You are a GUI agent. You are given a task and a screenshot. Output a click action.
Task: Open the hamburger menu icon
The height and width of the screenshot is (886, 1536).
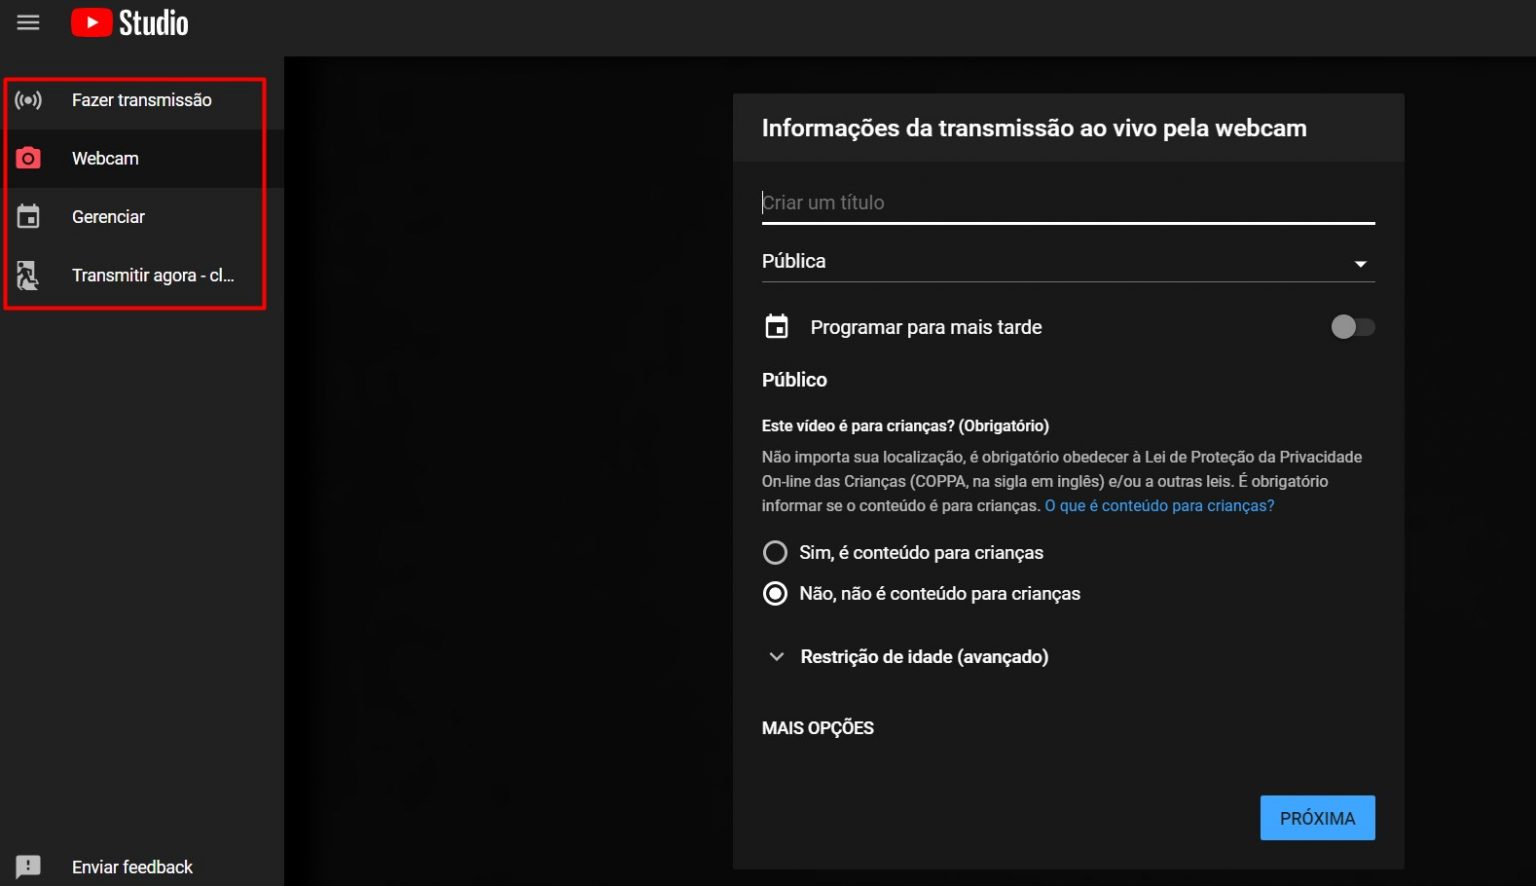tap(28, 22)
